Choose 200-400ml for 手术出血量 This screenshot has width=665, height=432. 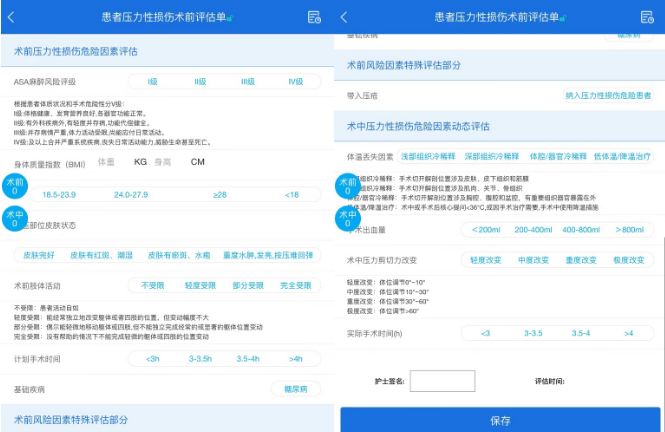pyautogui.click(x=533, y=230)
